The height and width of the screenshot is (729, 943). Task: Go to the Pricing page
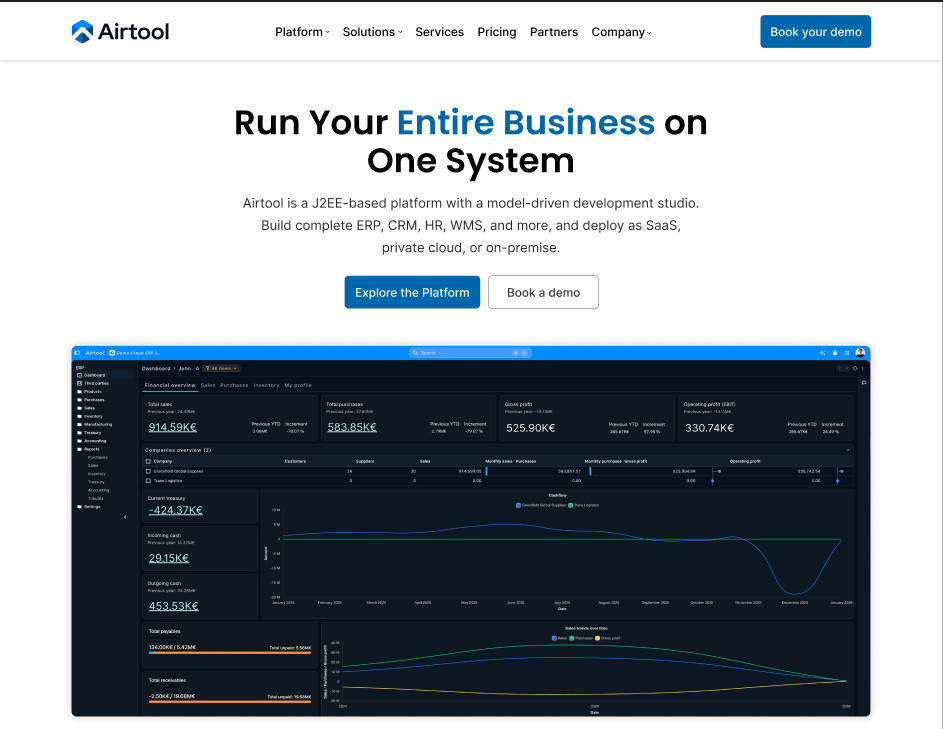(x=497, y=32)
